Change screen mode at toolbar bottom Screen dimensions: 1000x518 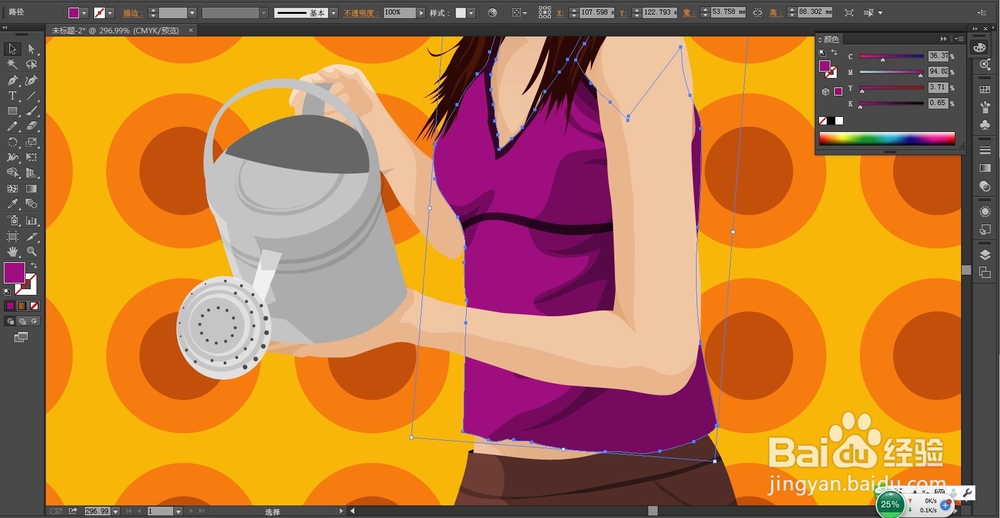(21, 337)
